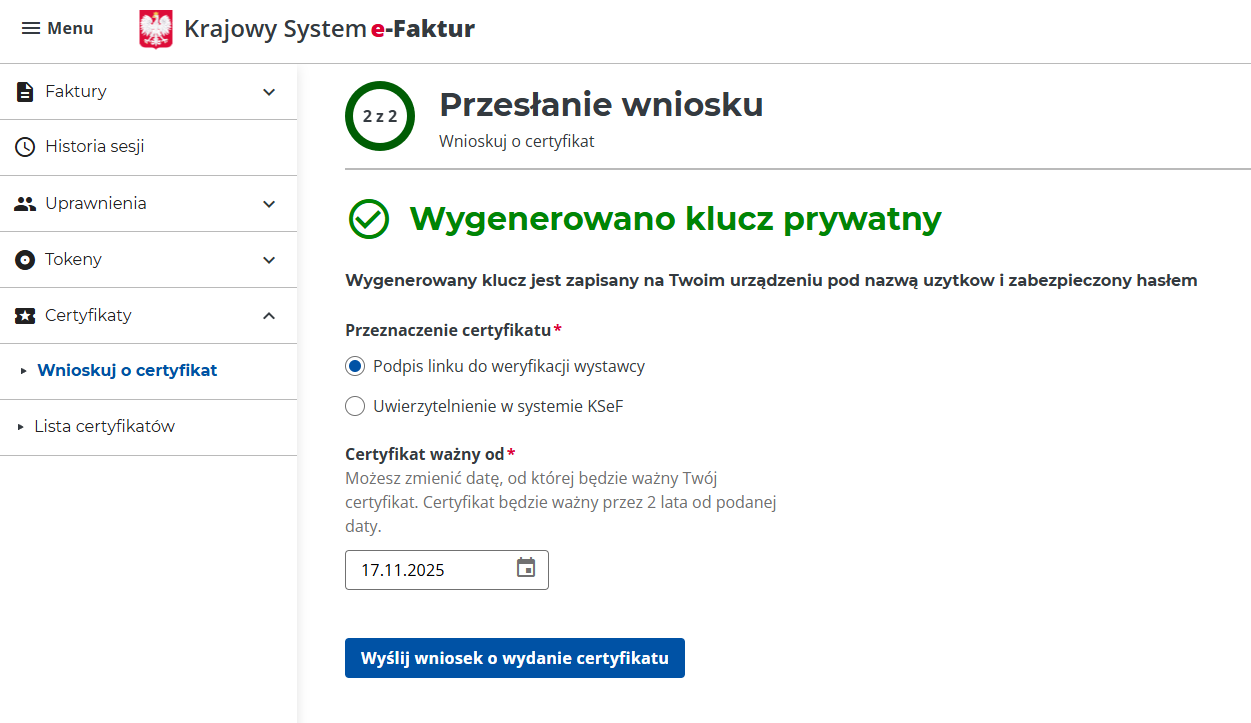Collapse the Certyfikaty section chevron

[269, 316]
